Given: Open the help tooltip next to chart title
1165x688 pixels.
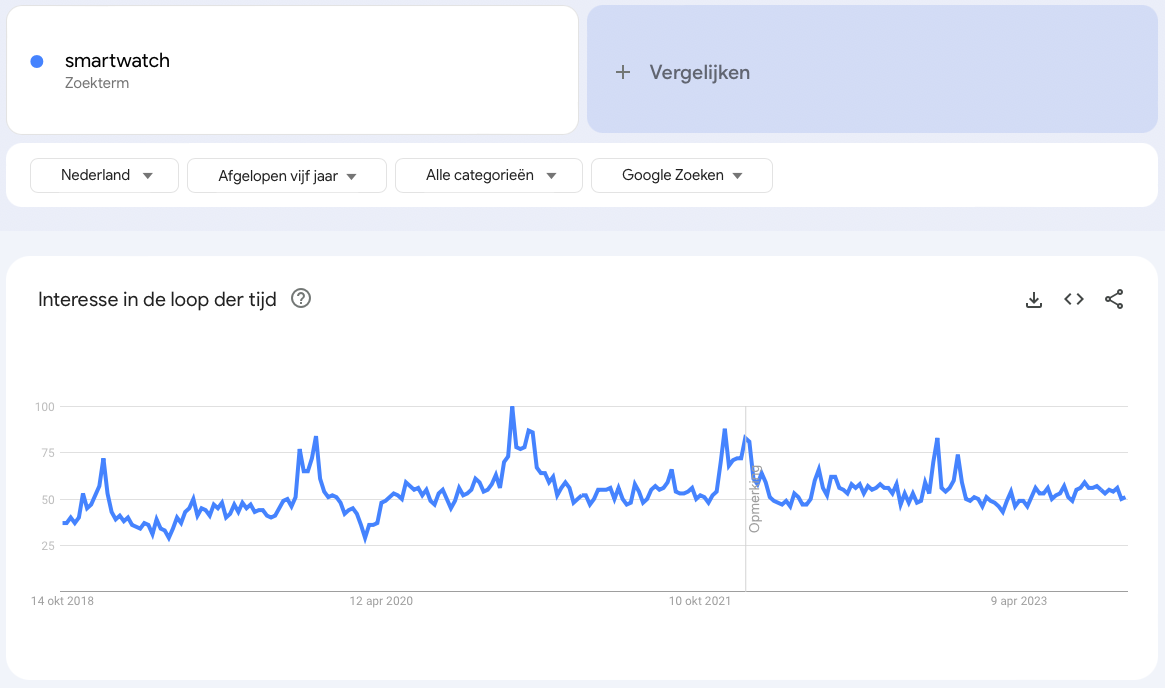Looking at the screenshot, I should pos(300,299).
